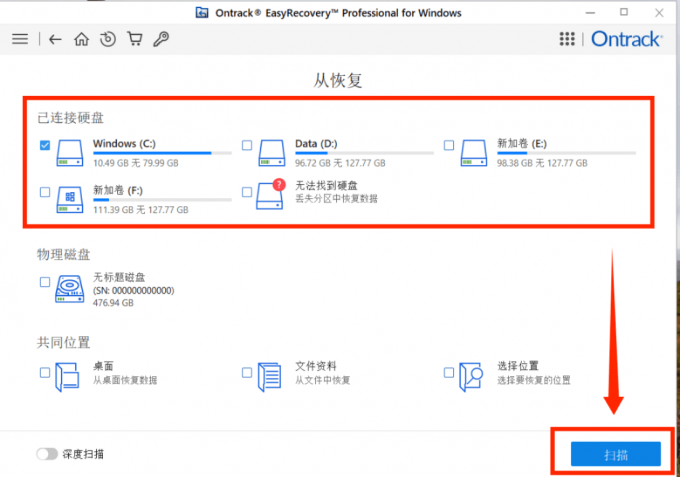Click the 新加卷 (F:) drive icon
680x477 pixels.
pos(70,199)
